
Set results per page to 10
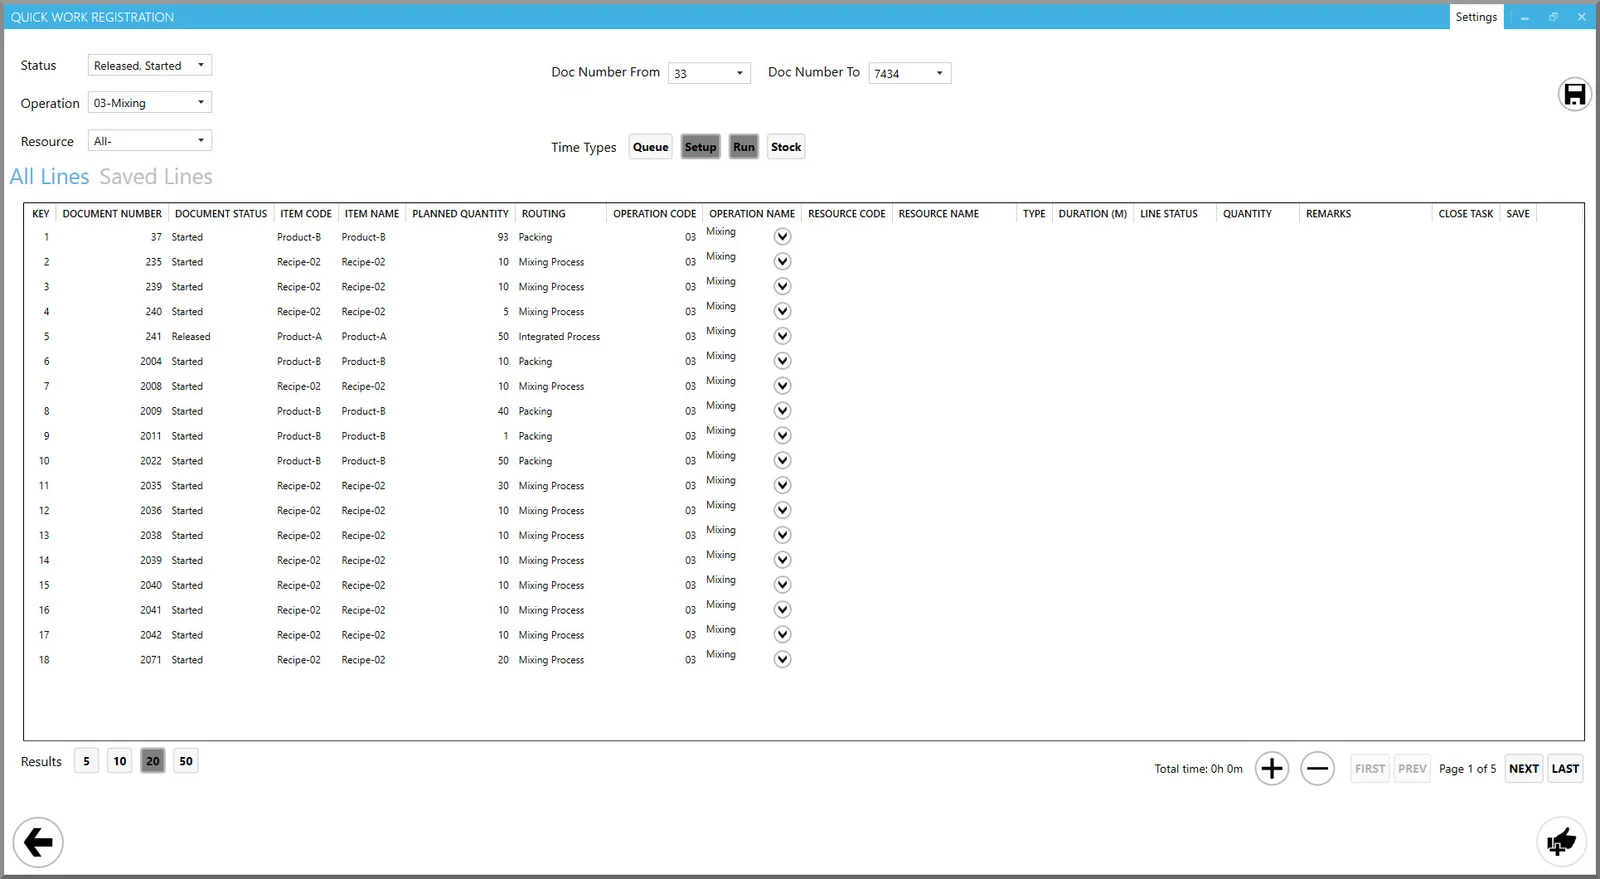pyautogui.click(x=120, y=761)
